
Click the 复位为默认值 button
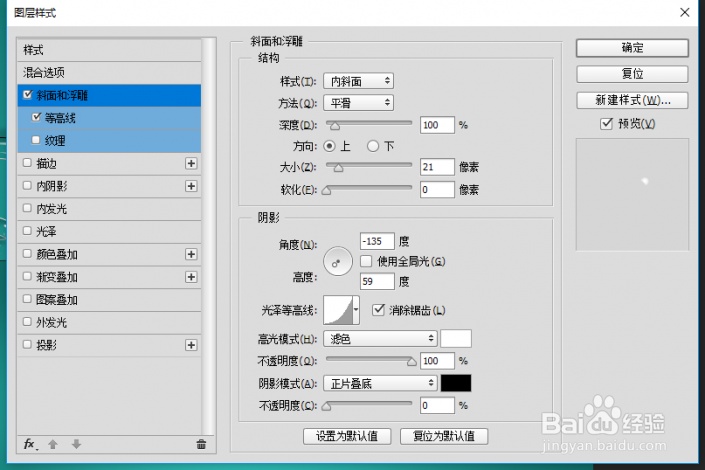[x=444, y=436]
